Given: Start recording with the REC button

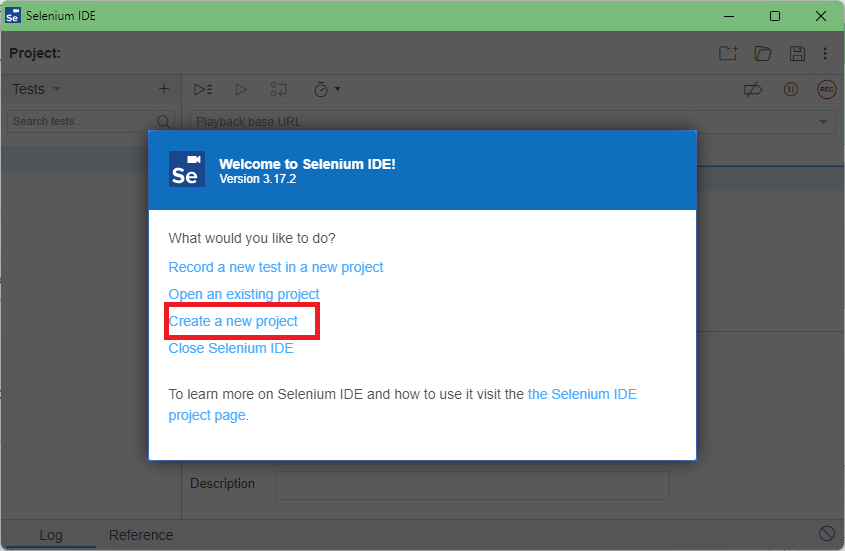Looking at the screenshot, I should pyautogui.click(x=827, y=89).
